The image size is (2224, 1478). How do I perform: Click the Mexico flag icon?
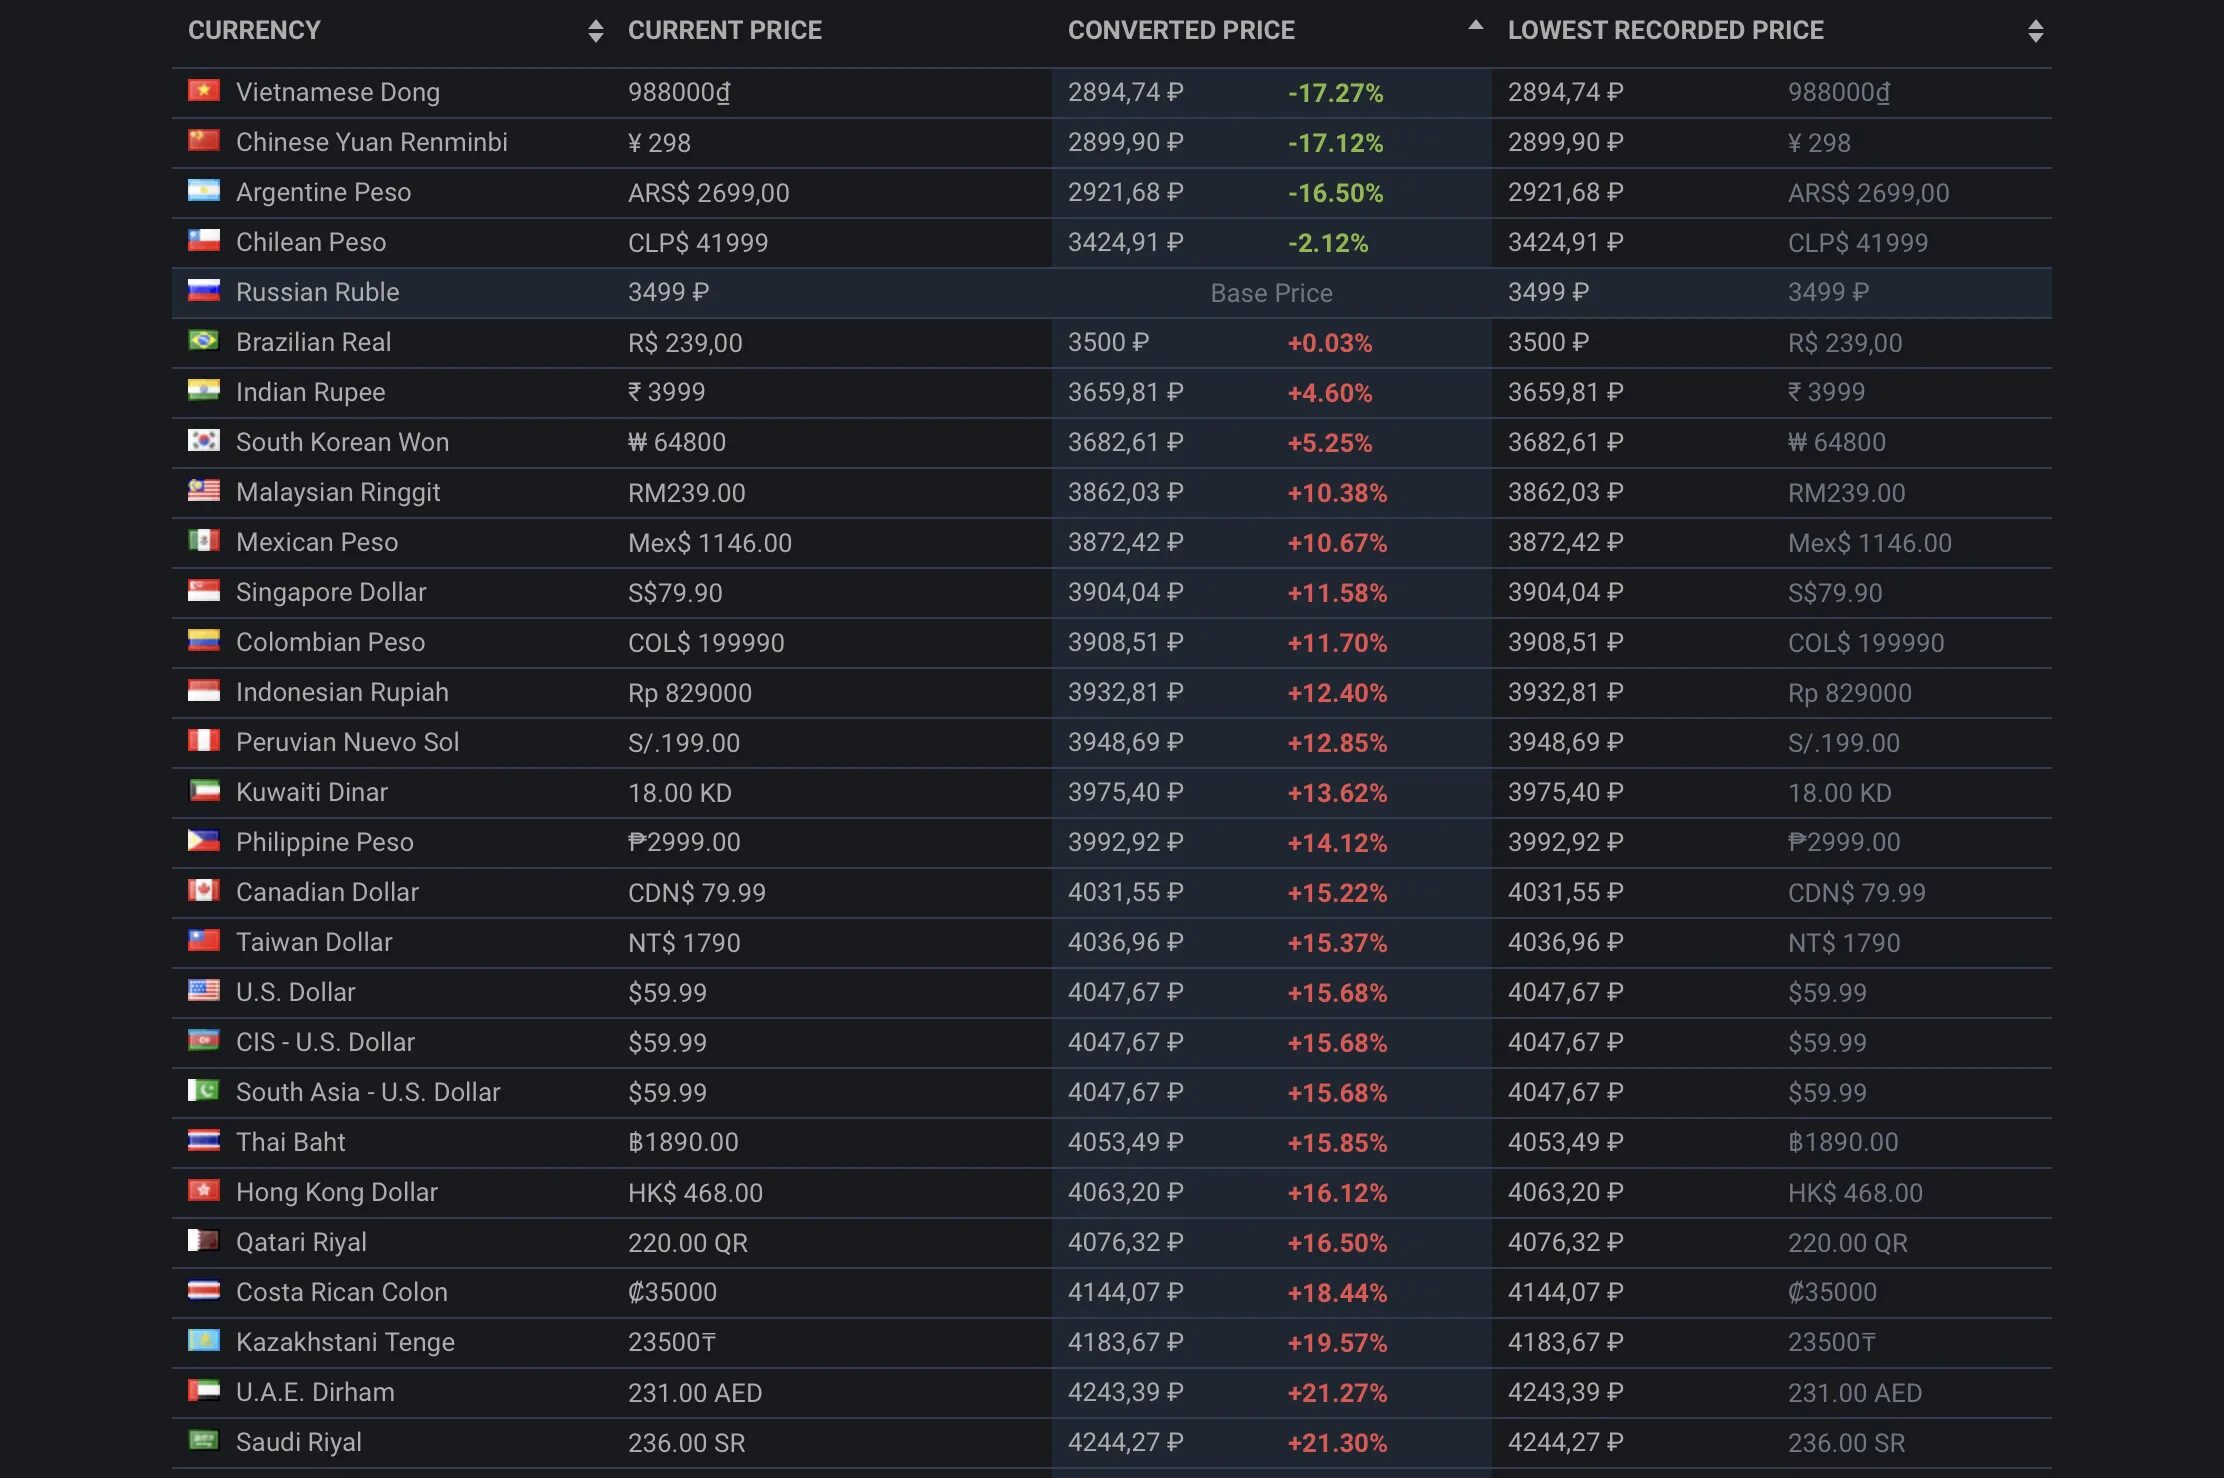pyautogui.click(x=204, y=541)
